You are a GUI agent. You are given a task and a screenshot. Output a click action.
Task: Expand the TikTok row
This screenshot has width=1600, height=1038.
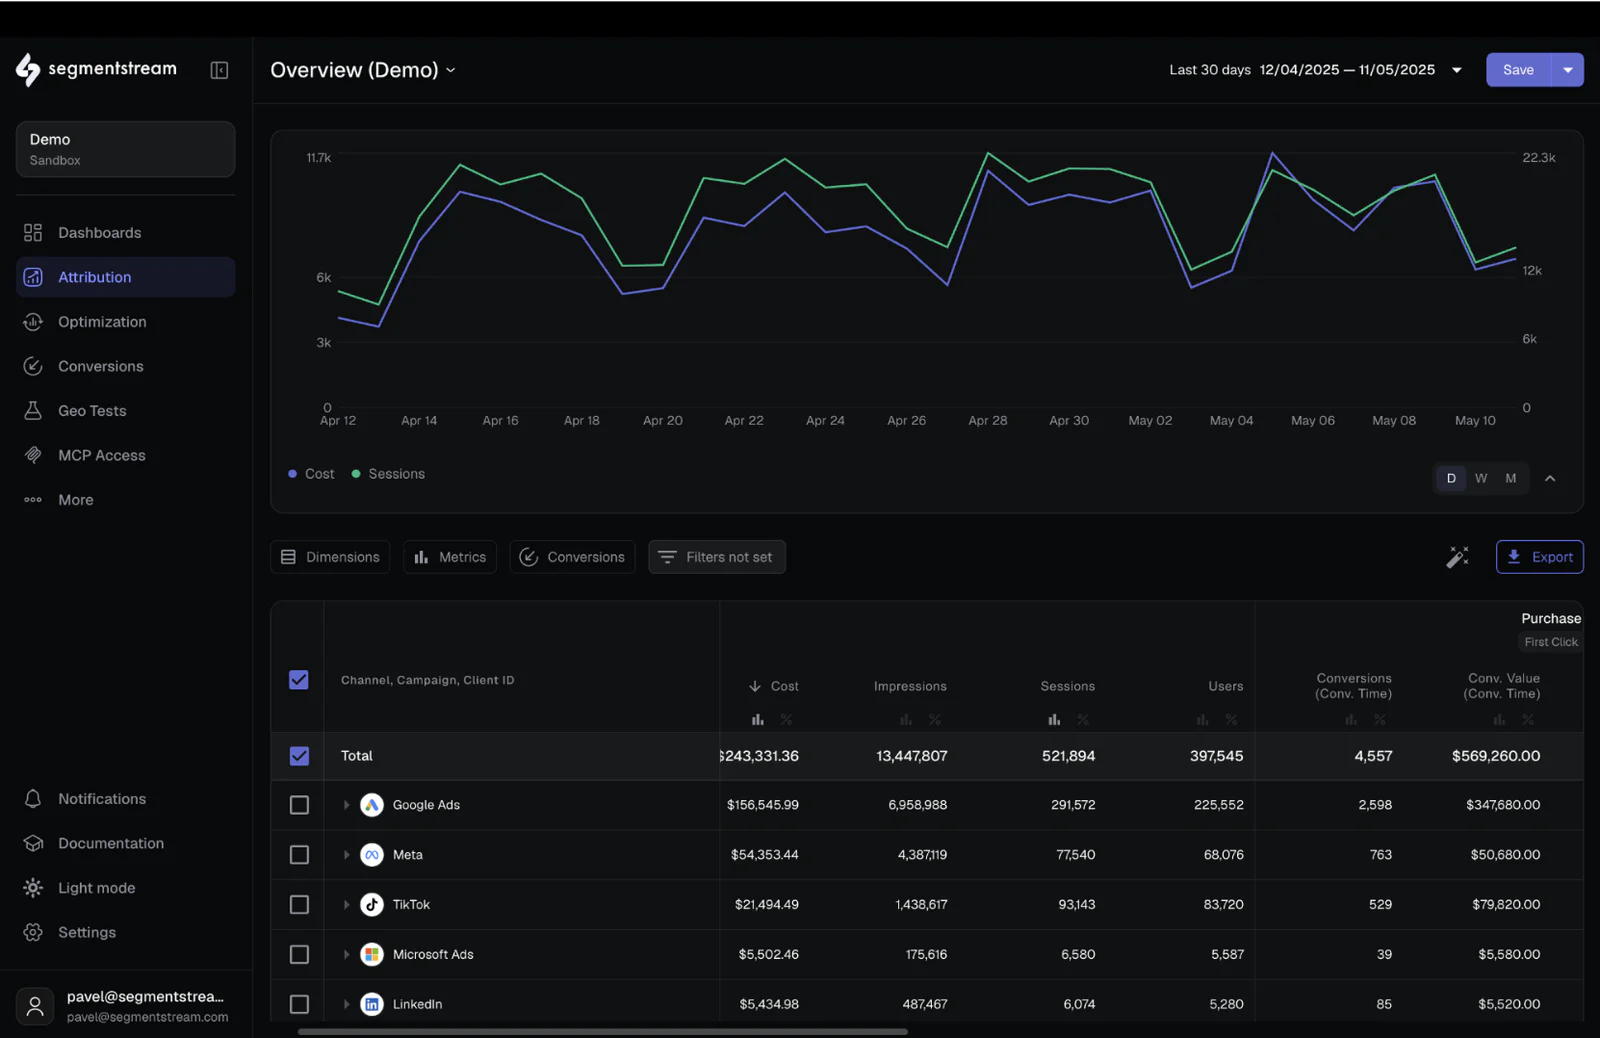tap(346, 905)
